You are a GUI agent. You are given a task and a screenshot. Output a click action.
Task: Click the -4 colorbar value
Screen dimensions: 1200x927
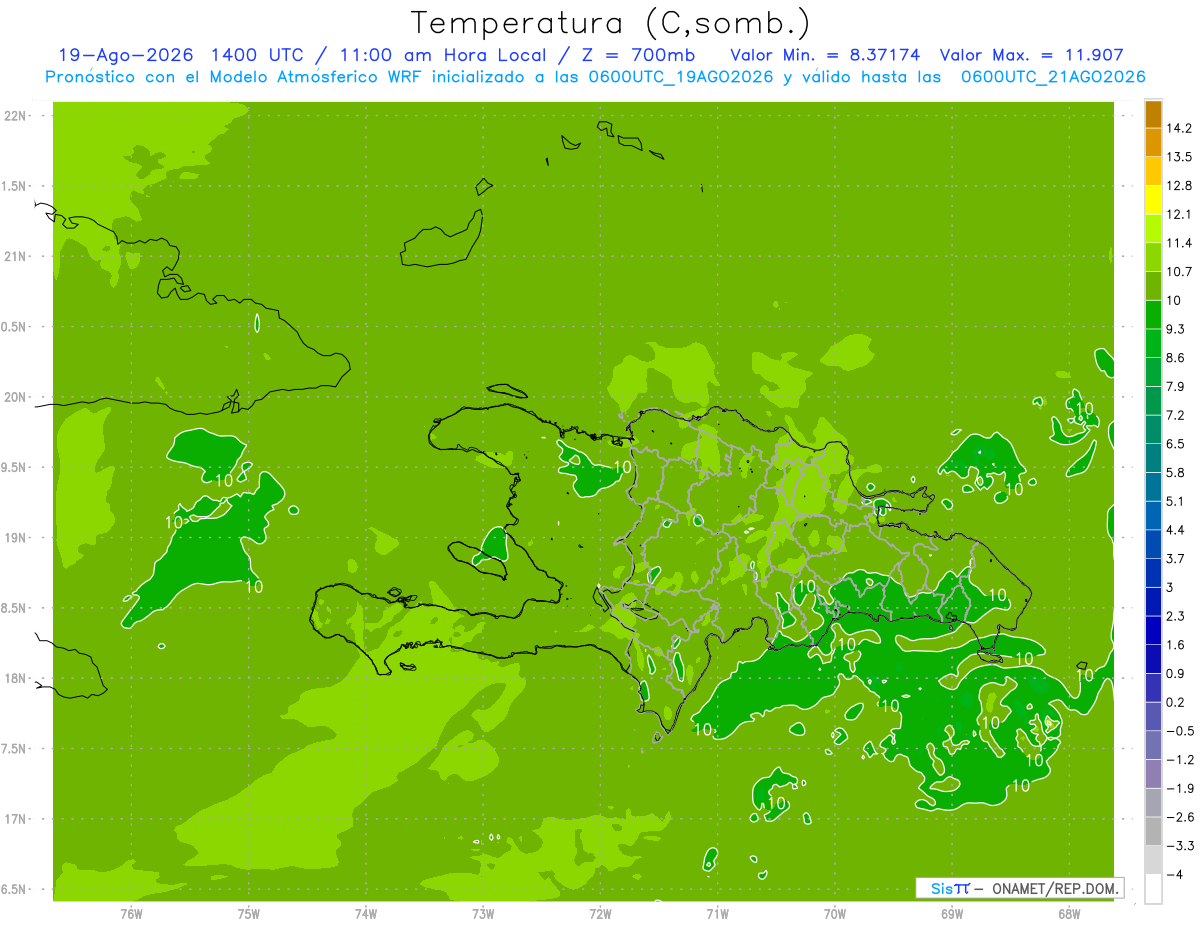point(1175,874)
